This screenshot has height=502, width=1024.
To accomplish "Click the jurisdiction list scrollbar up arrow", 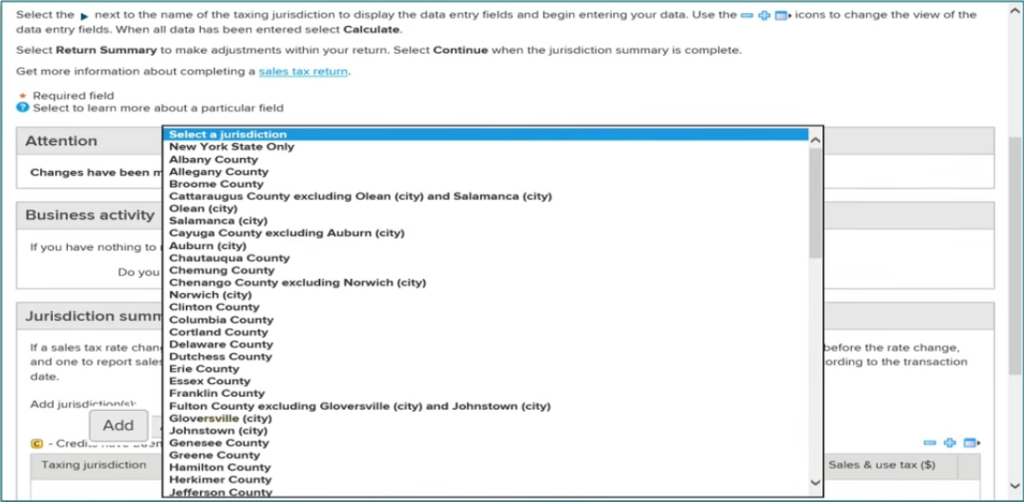I will coord(815,139).
